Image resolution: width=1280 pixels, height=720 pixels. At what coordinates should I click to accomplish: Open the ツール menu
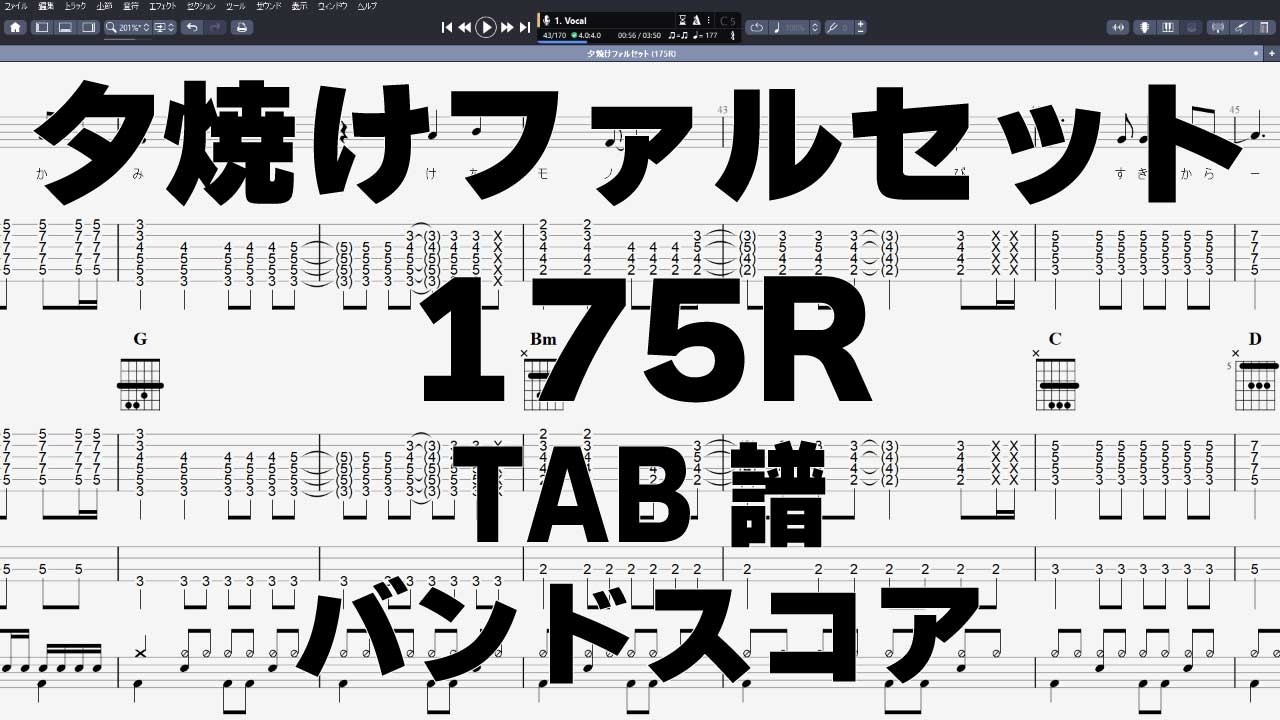coord(236,6)
